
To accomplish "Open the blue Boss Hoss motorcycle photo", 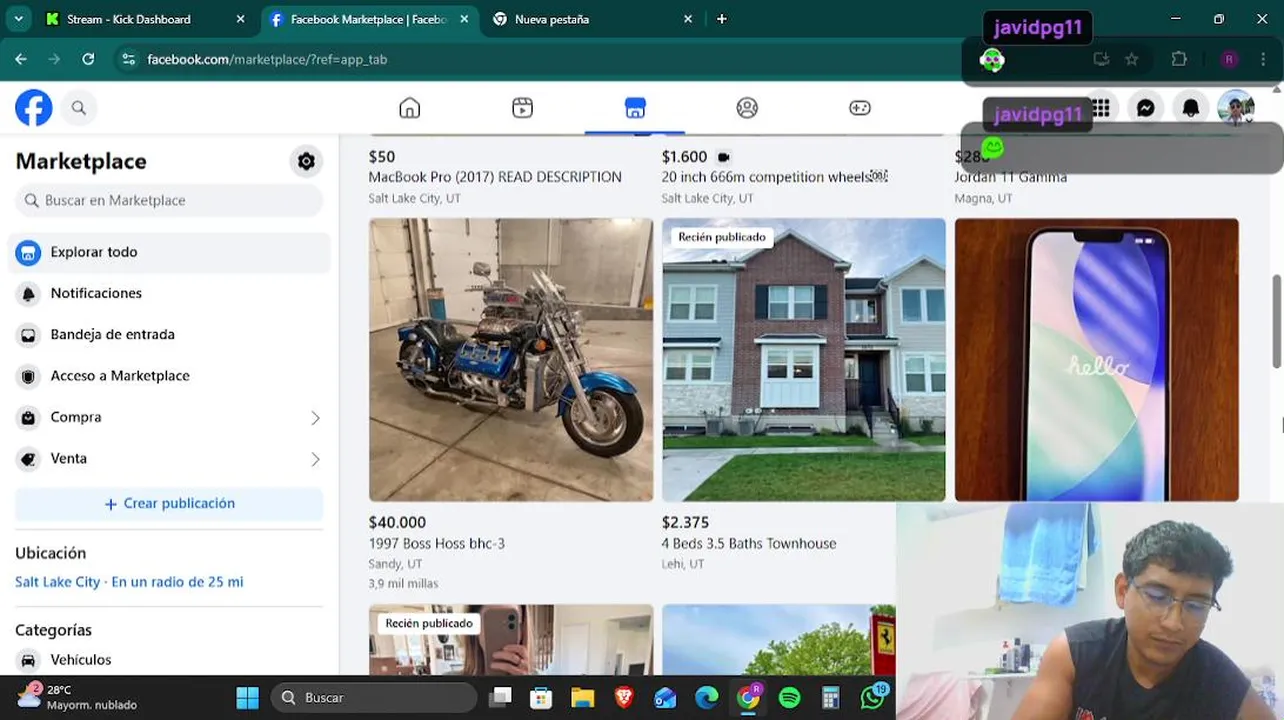I will [511, 360].
